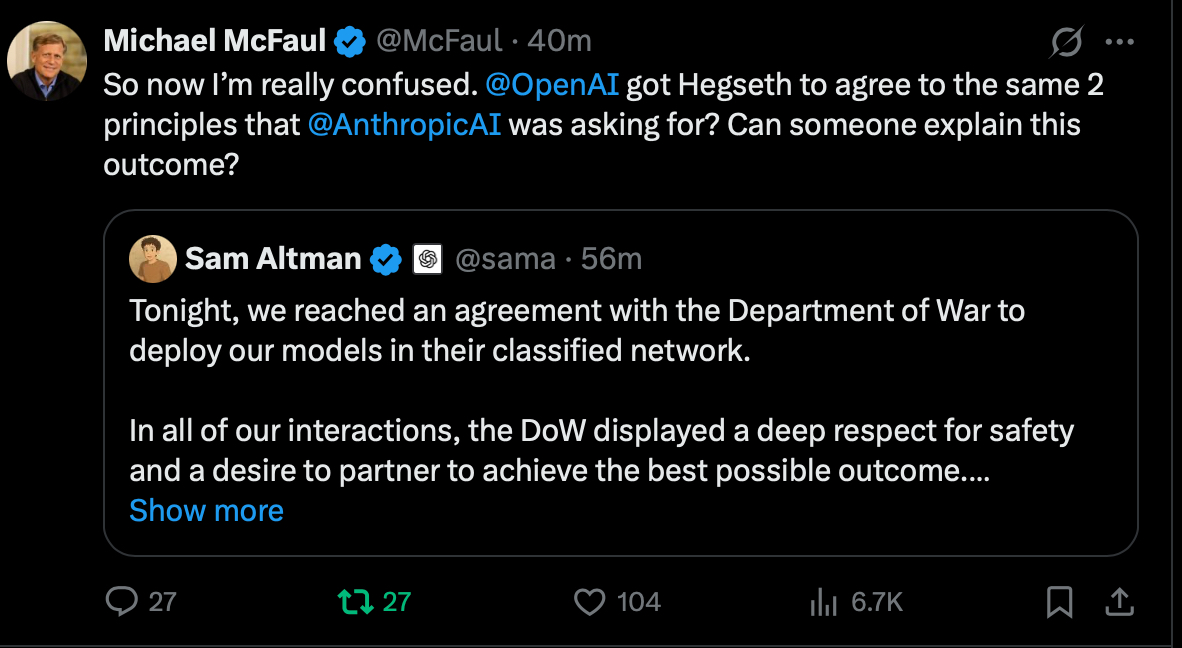This screenshot has width=1182, height=648.
Task: Open the @OpenAI mention link
Action: click(552, 85)
